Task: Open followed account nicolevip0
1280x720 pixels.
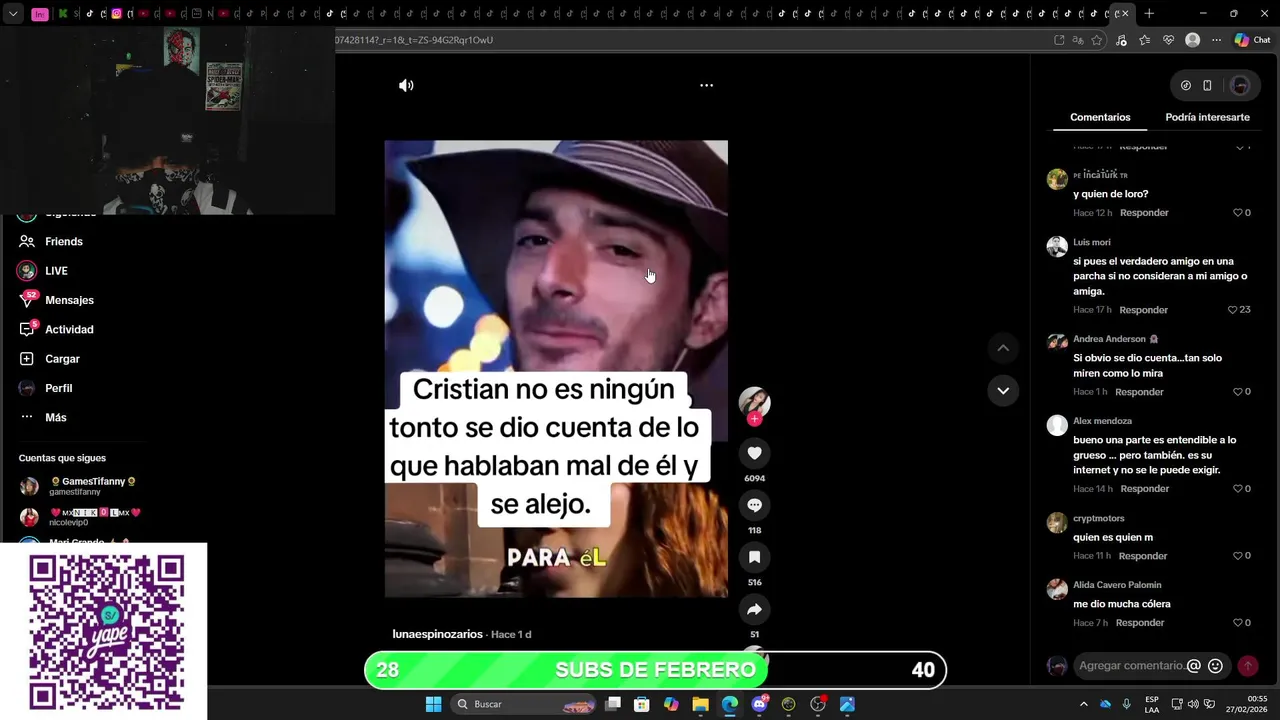Action: [80, 517]
